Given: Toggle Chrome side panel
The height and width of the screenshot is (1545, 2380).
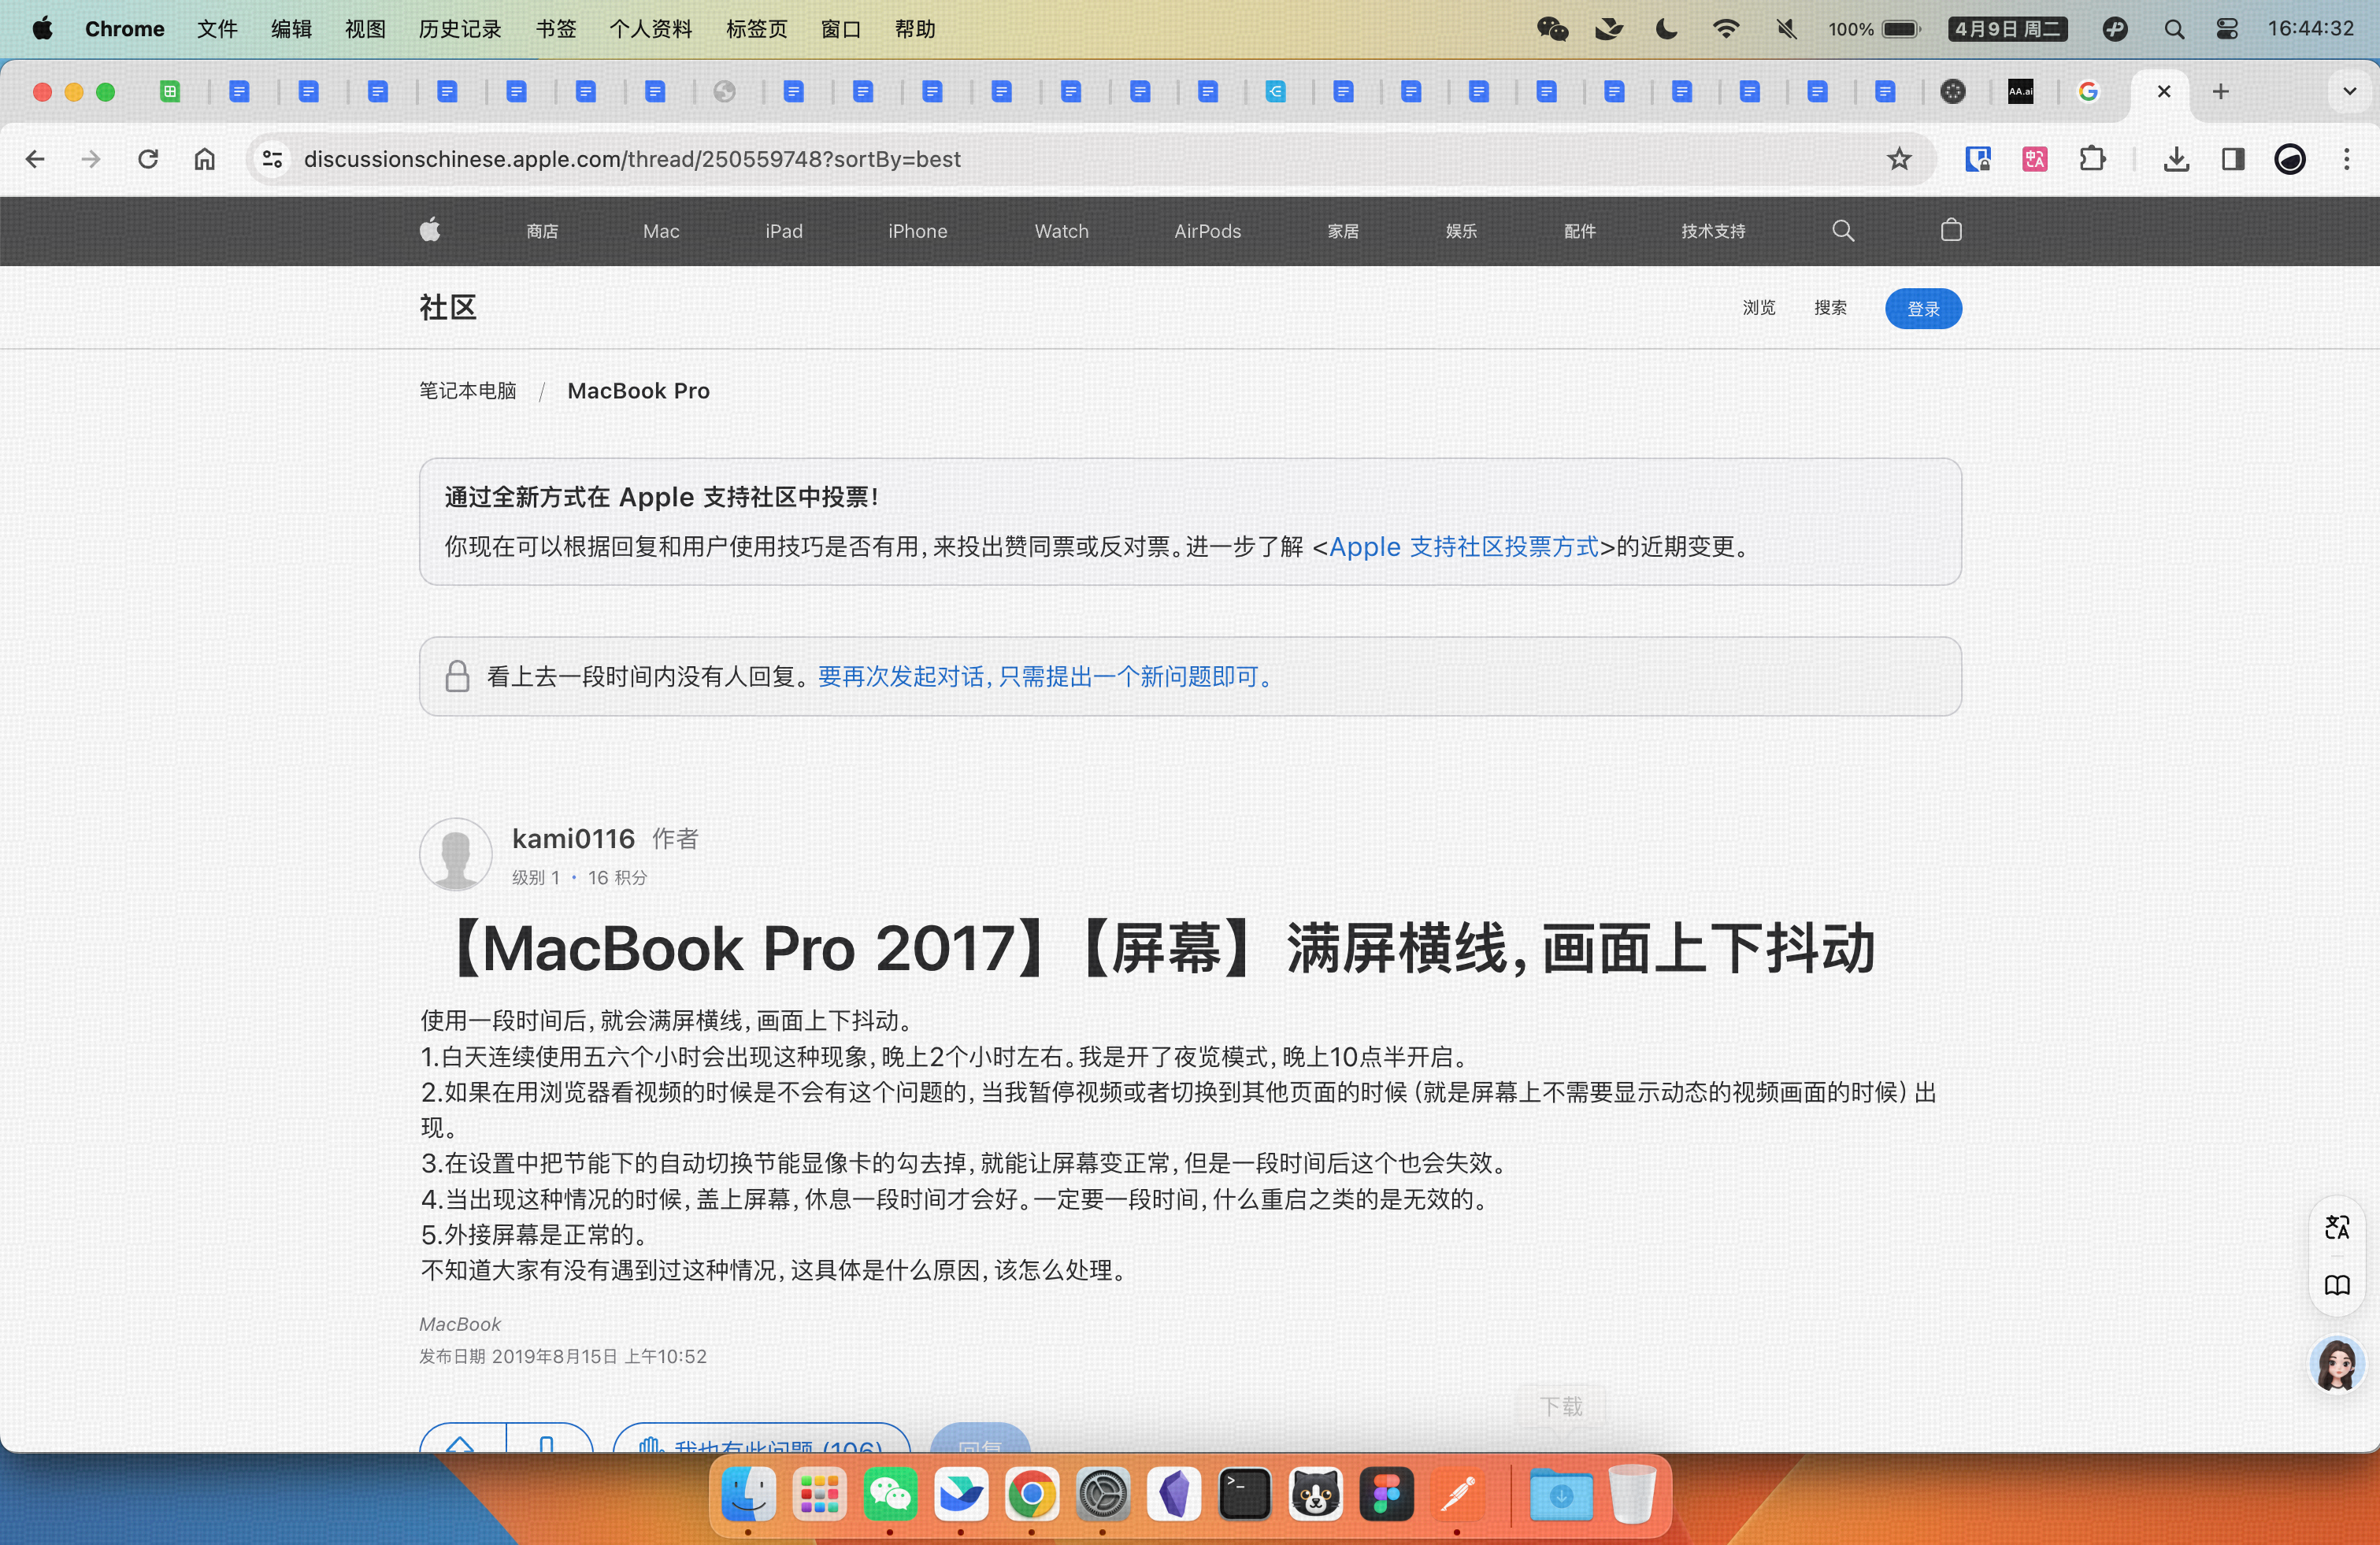Looking at the screenshot, I should 2232,159.
